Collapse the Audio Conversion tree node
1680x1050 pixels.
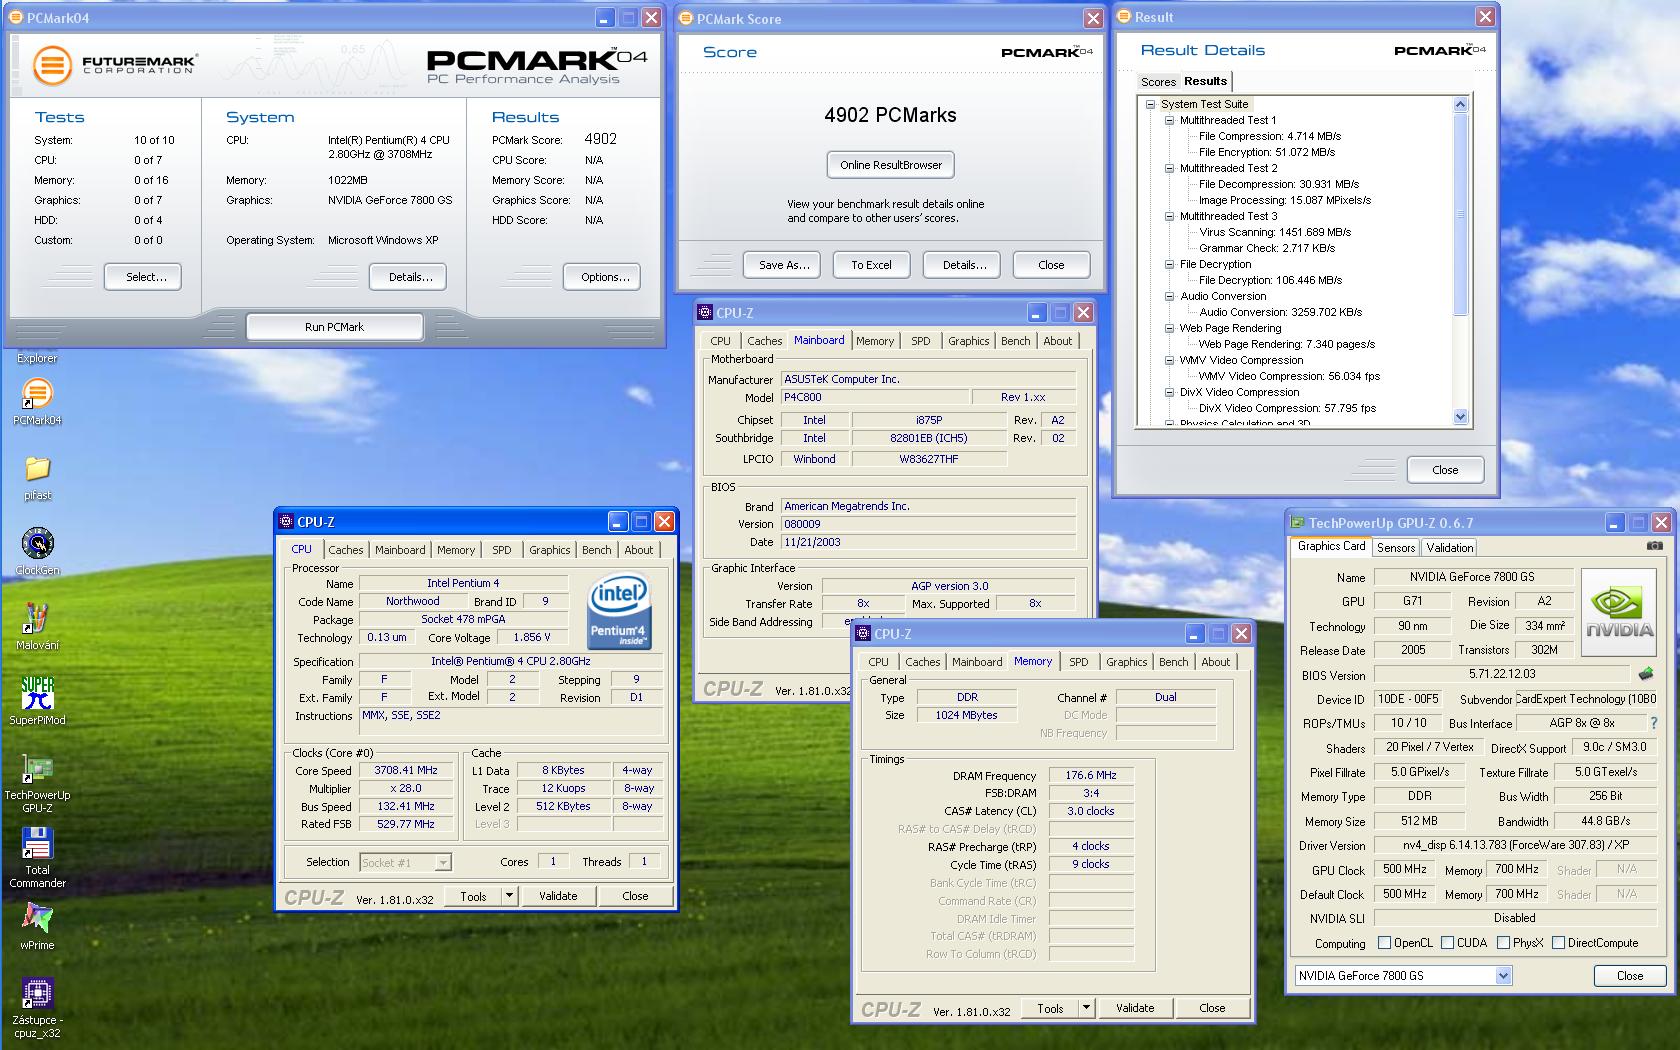[1169, 296]
